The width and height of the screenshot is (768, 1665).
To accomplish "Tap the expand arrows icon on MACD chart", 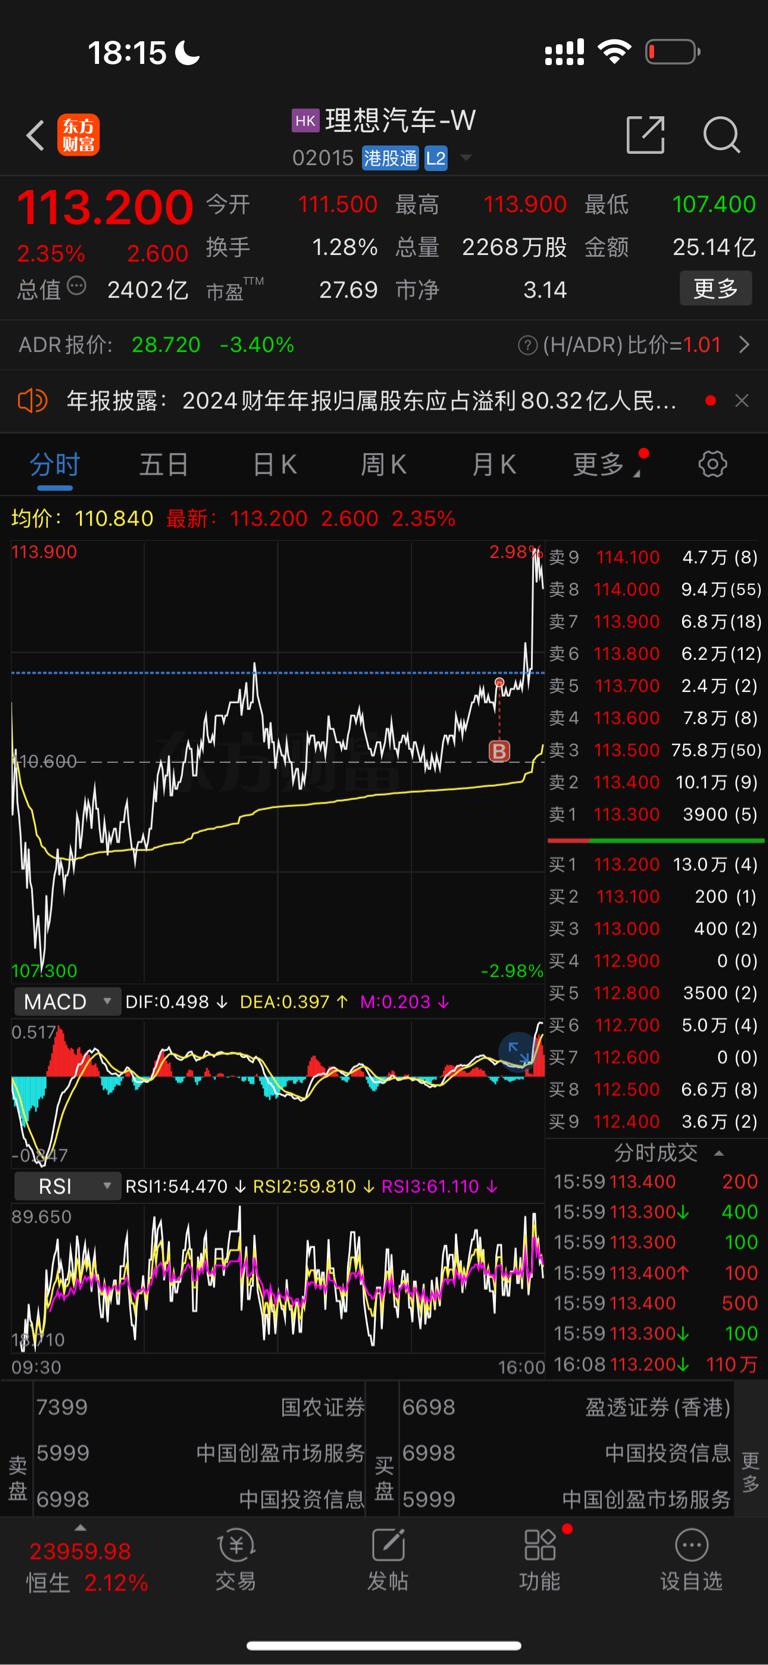I will 518,1050.
